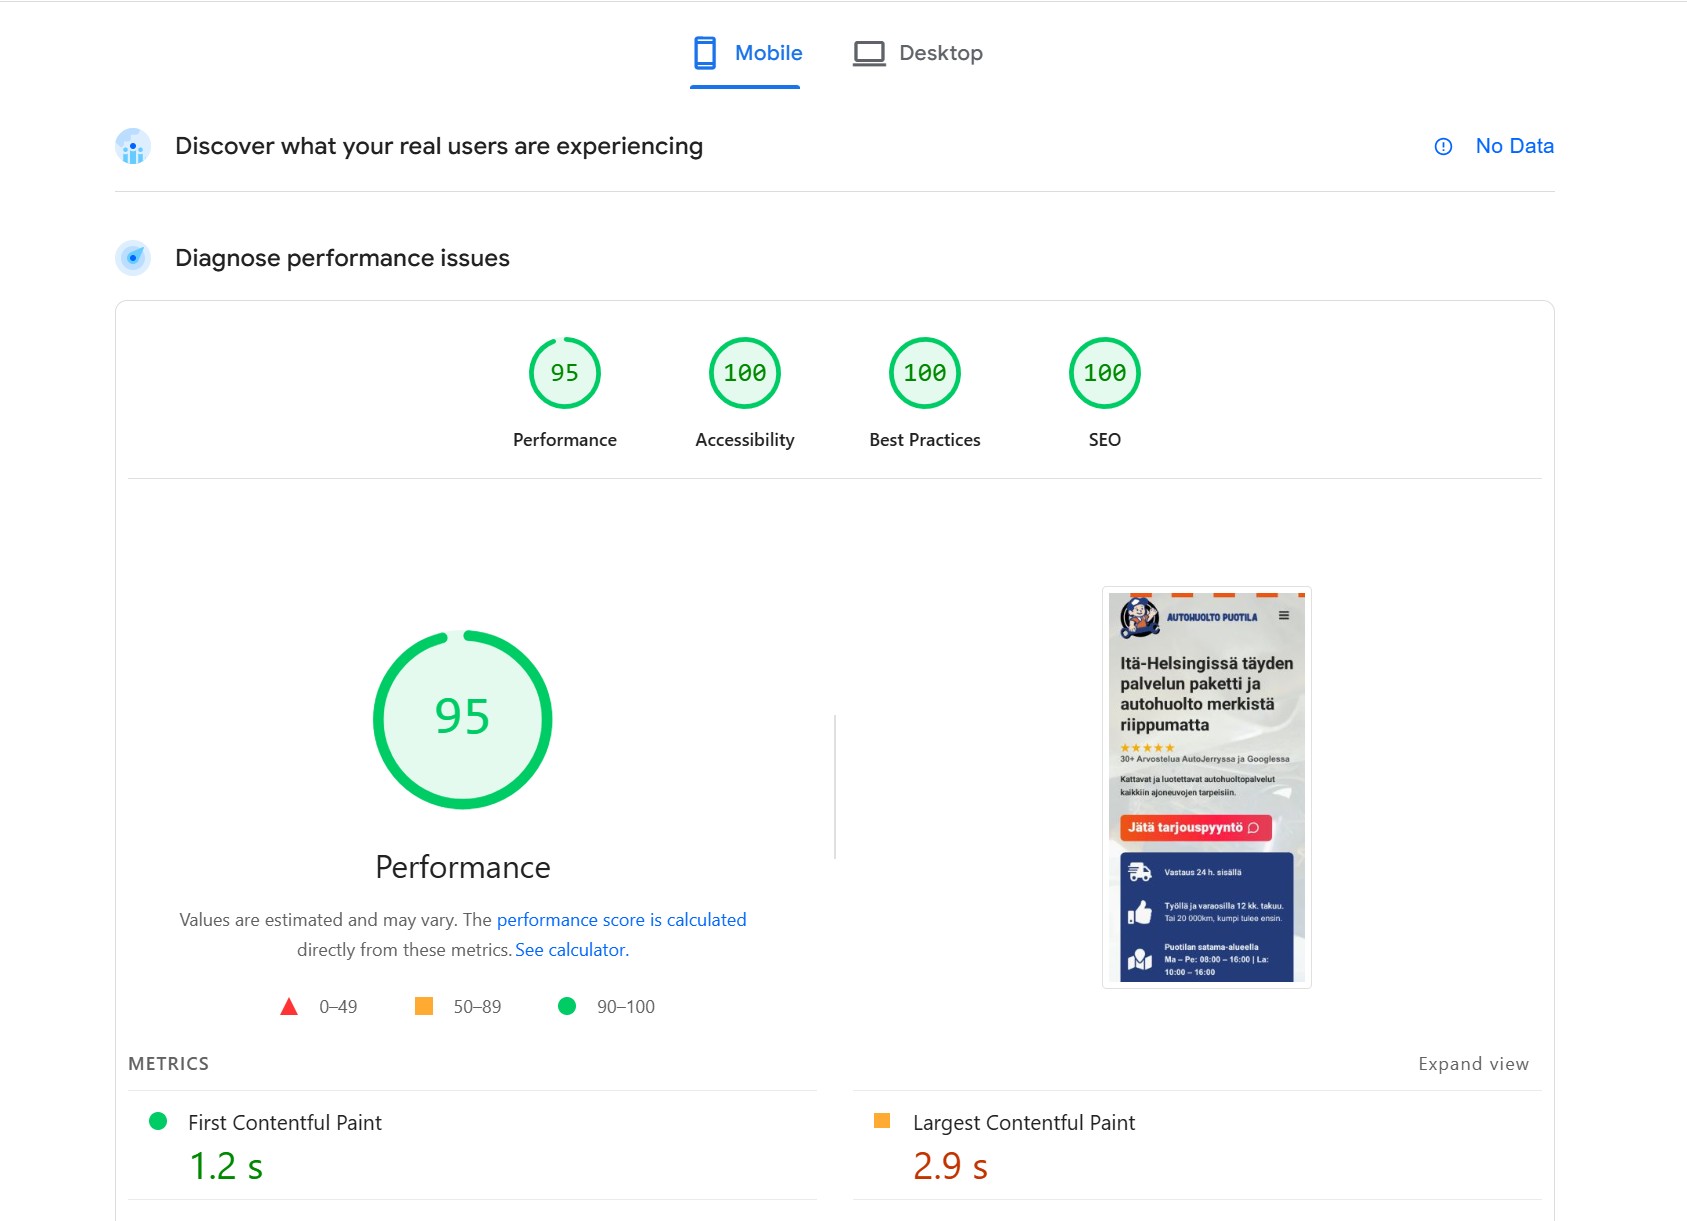This screenshot has width=1687, height=1221.
Task: Open the No Data link
Action: click(x=1514, y=146)
